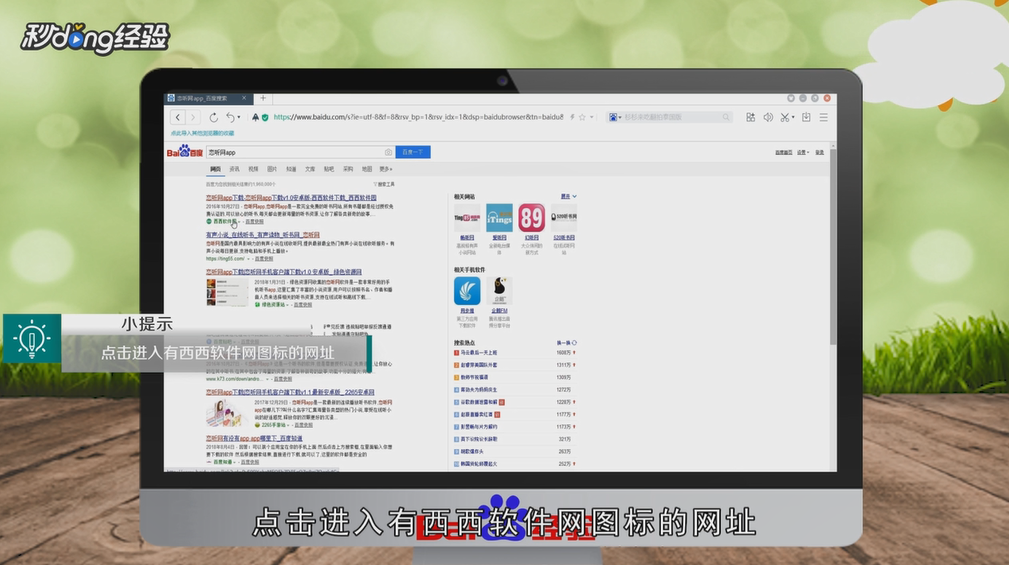Click cartoon thumbnail of 2265安卓网 result

tap(227, 413)
